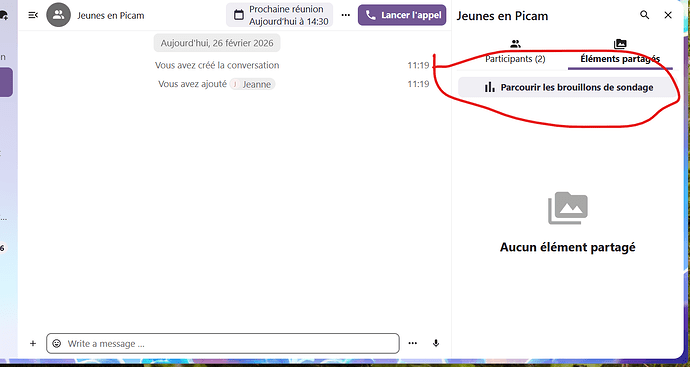Screen dimensions: 690x367
Task: Record a voice message with microphone icon
Action: [x=436, y=343]
